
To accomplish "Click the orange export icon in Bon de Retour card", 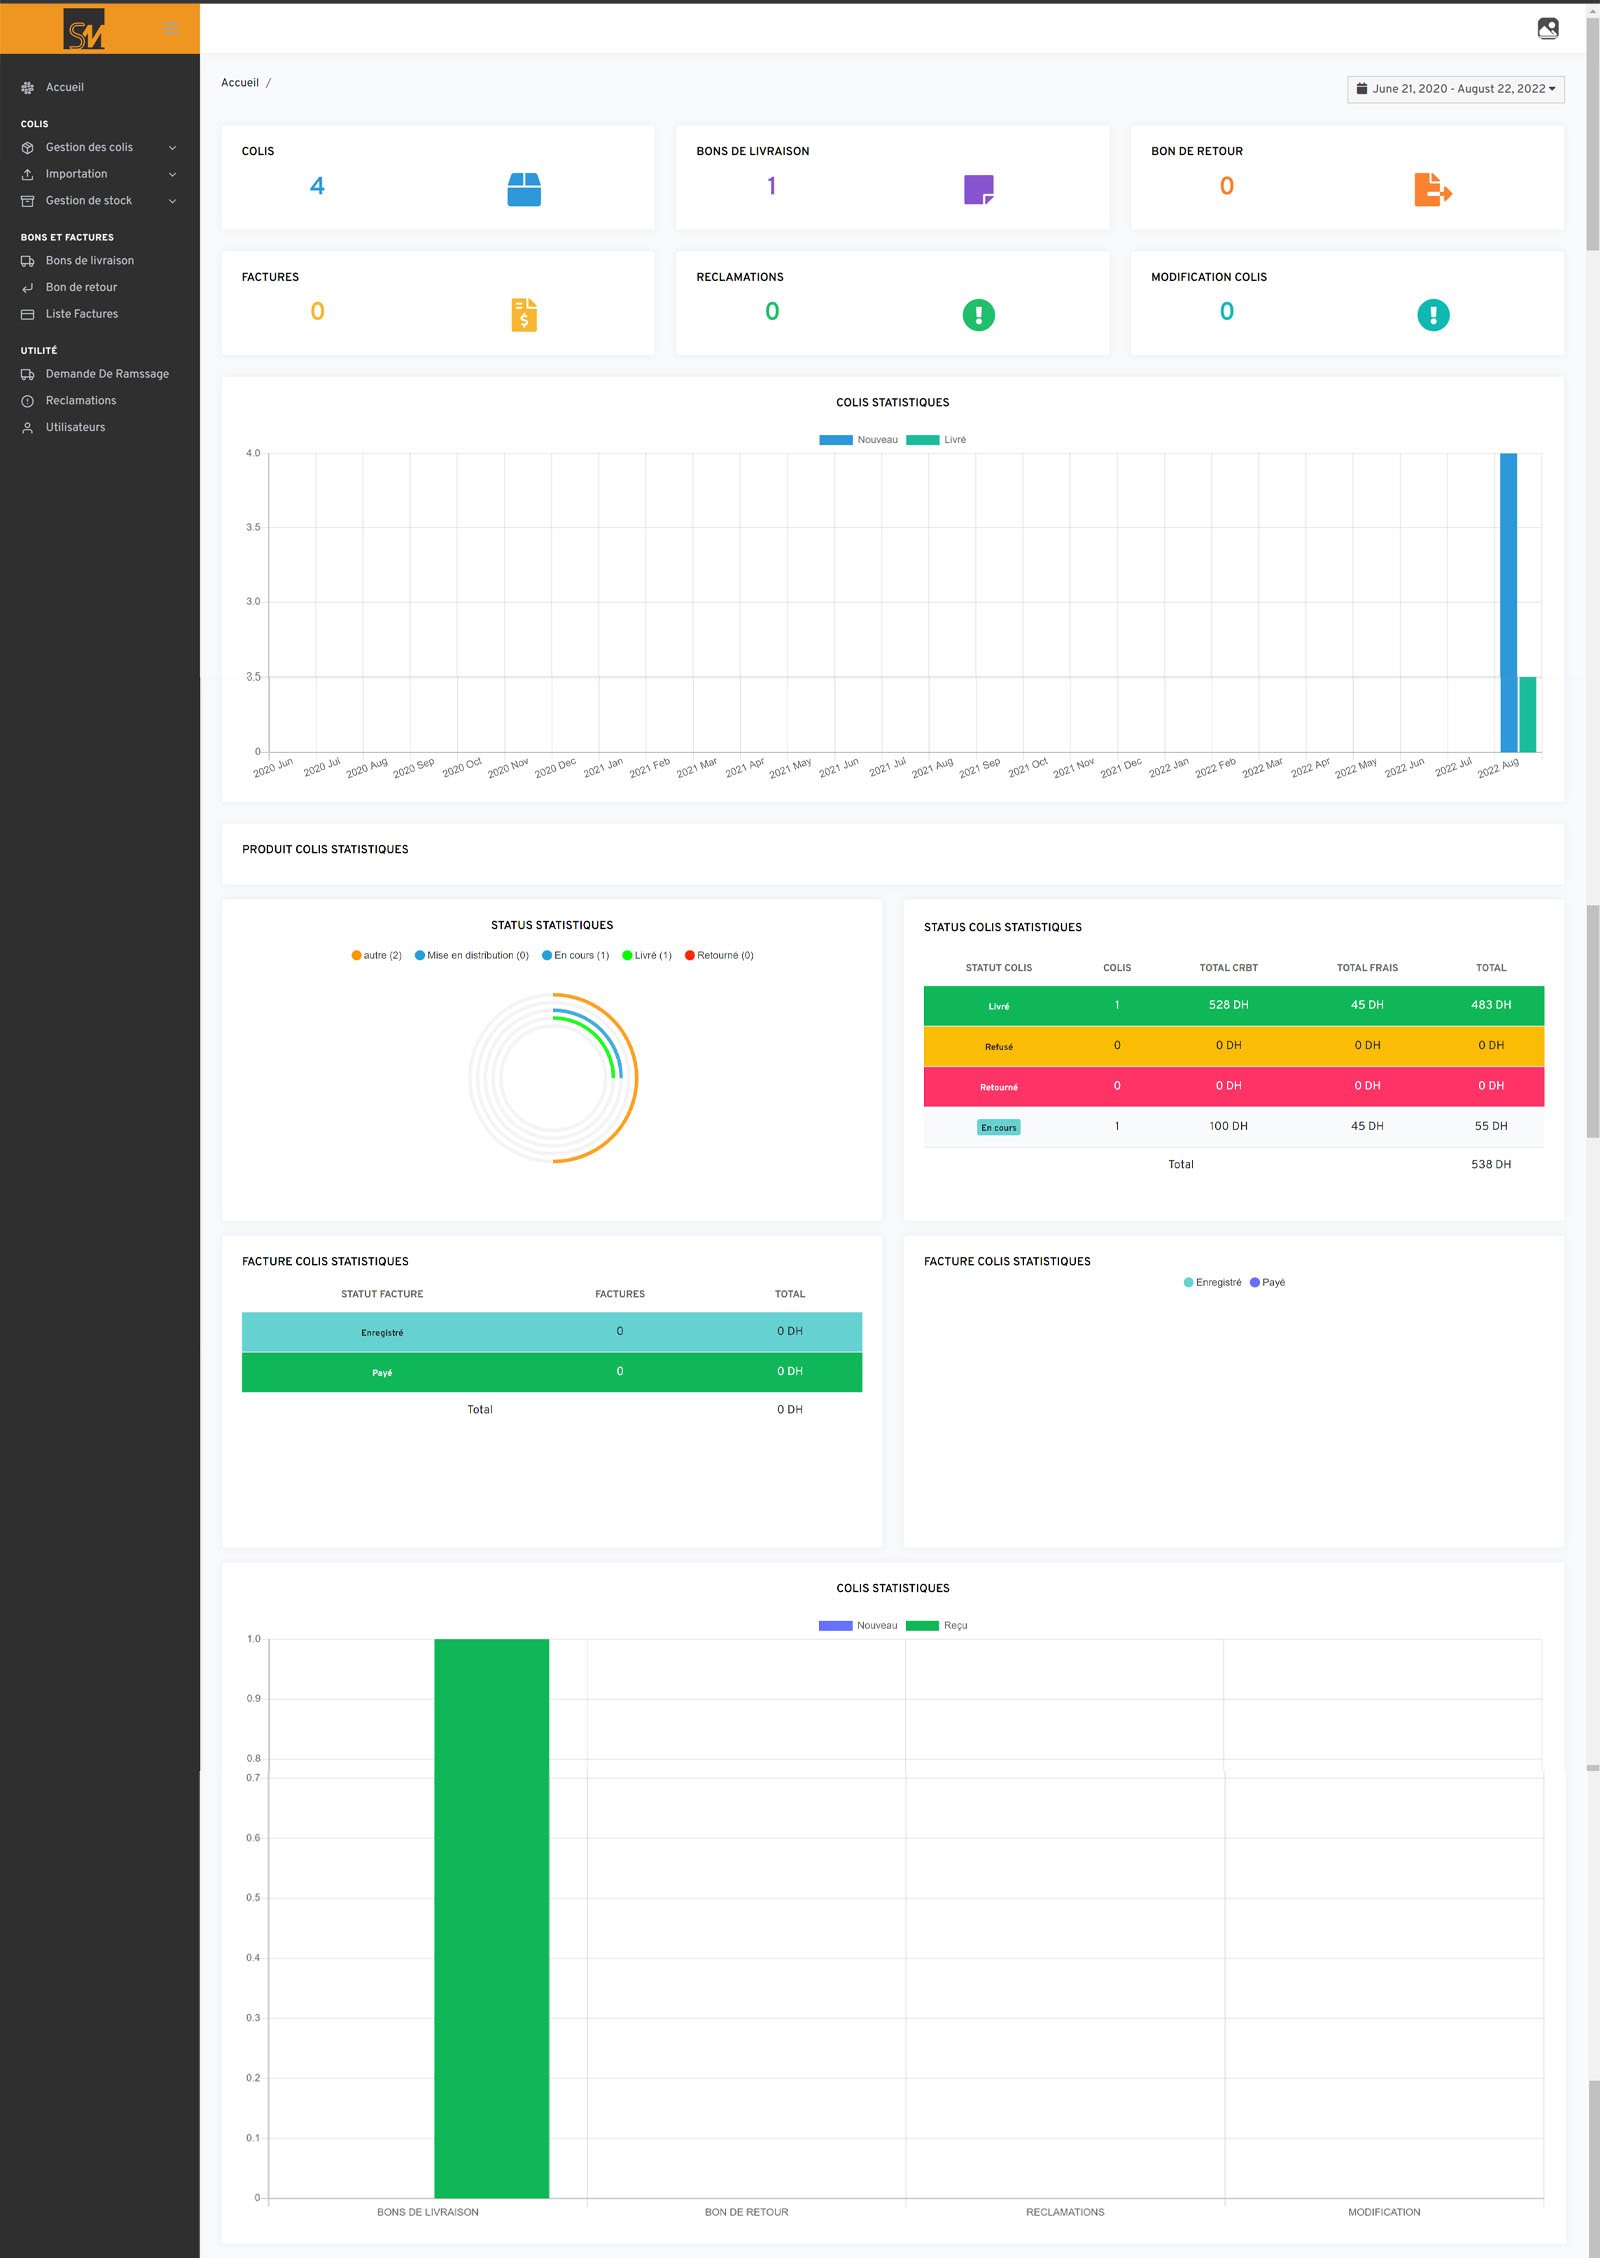I will [x=1432, y=189].
